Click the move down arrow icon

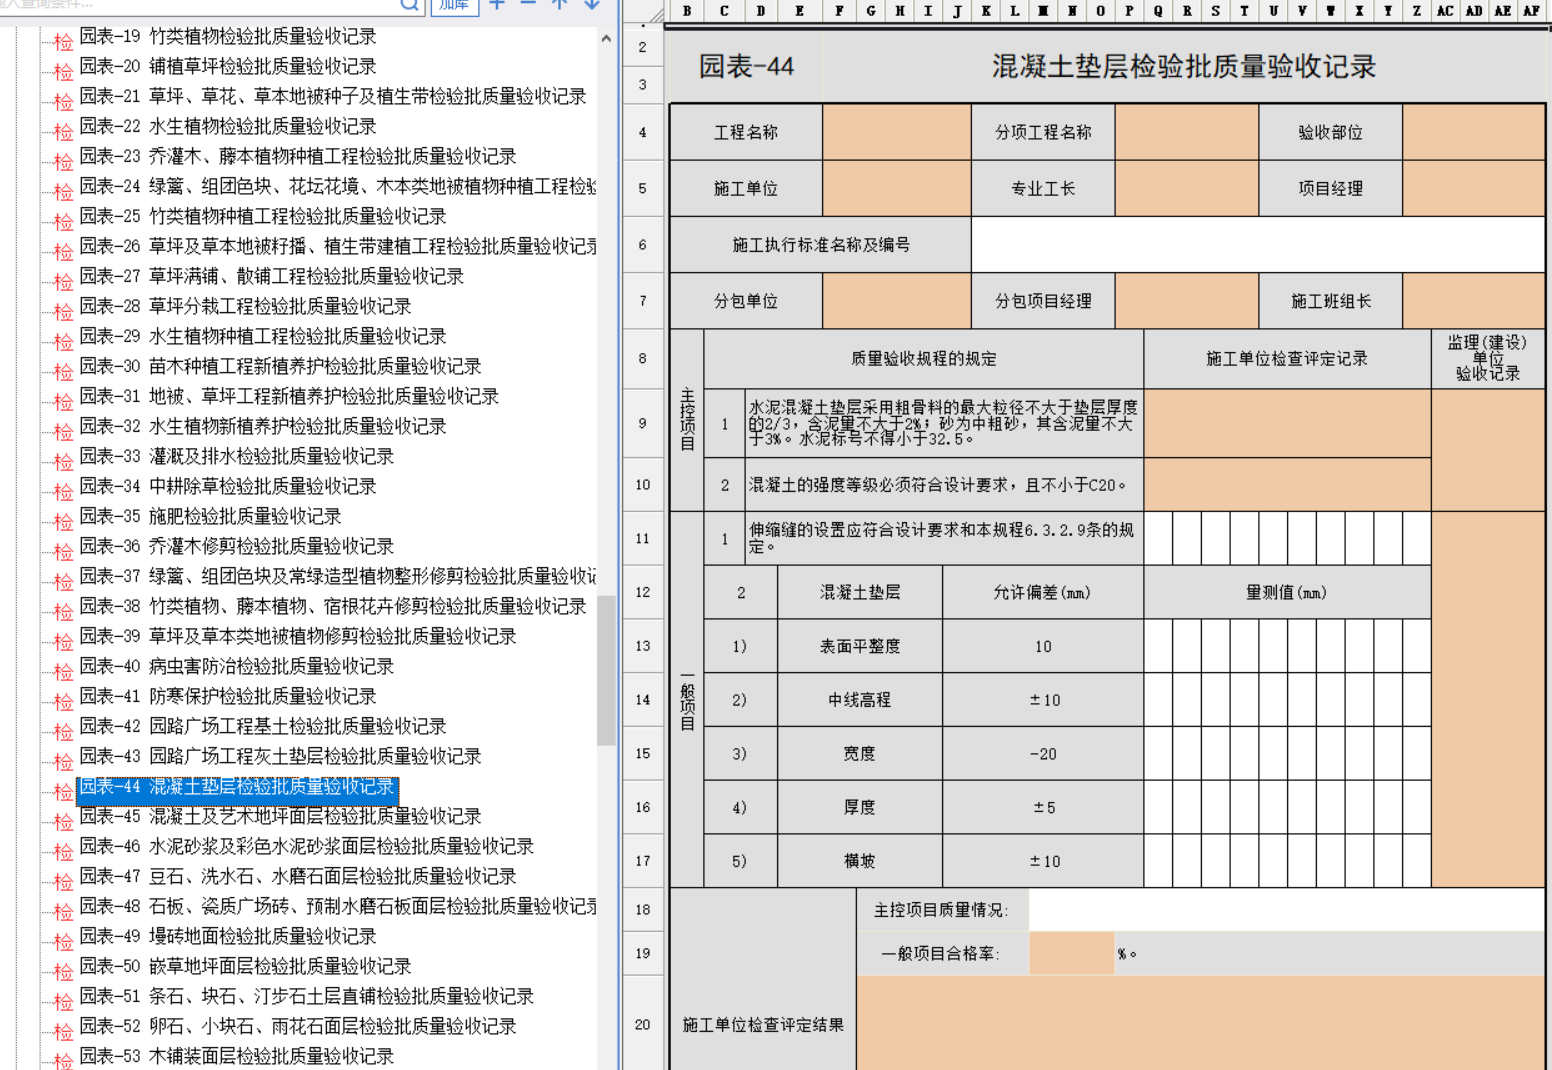(592, 5)
